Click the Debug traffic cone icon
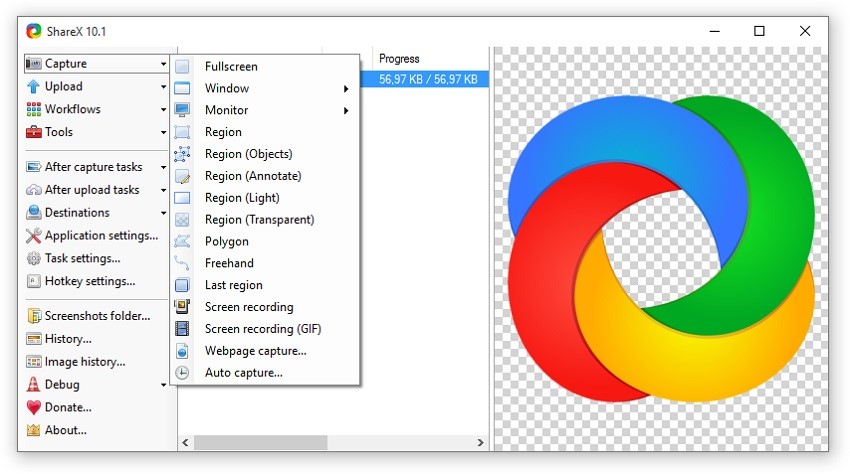Image resolution: width=850 pixels, height=474 pixels. [34, 385]
